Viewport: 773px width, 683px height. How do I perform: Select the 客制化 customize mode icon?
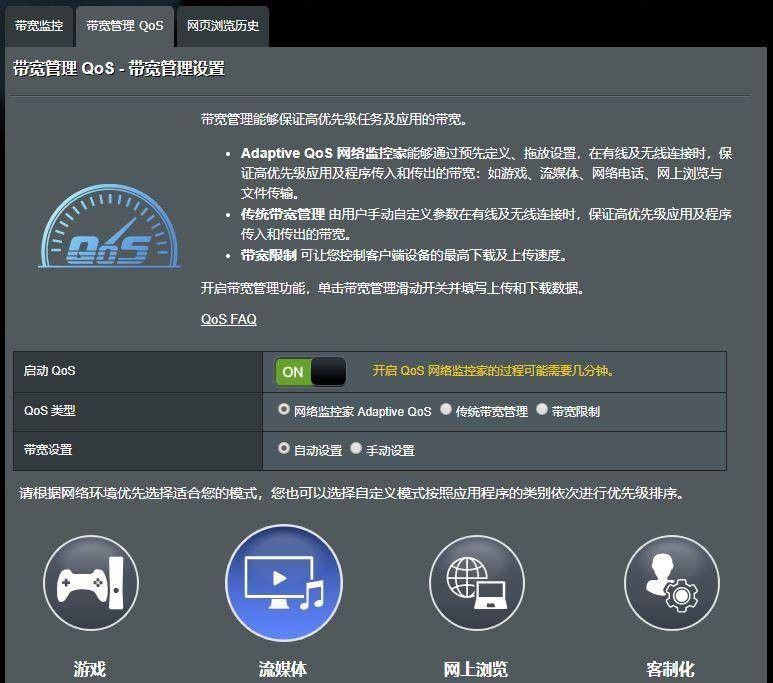tap(671, 583)
